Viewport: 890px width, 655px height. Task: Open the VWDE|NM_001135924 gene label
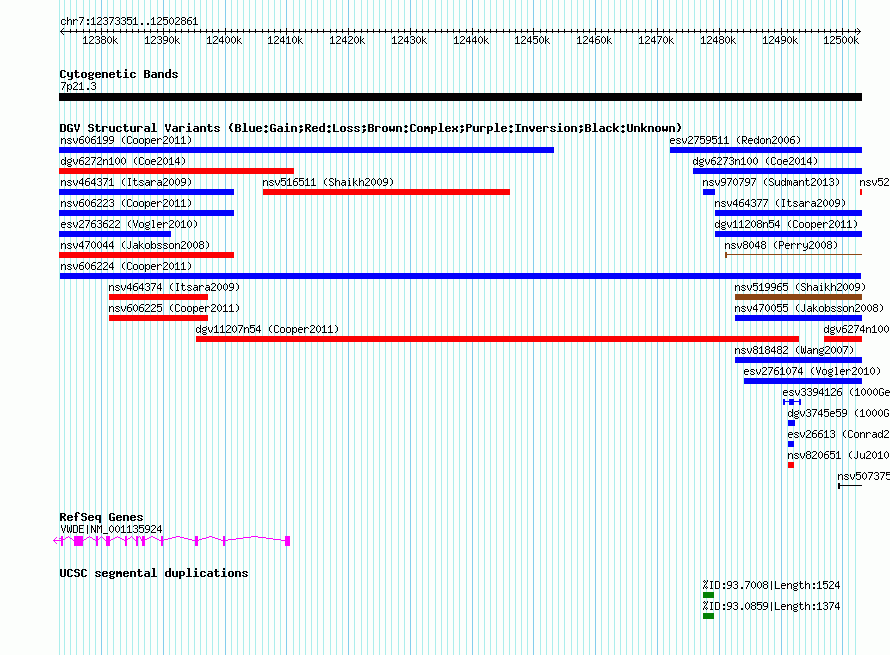[x=111, y=529]
